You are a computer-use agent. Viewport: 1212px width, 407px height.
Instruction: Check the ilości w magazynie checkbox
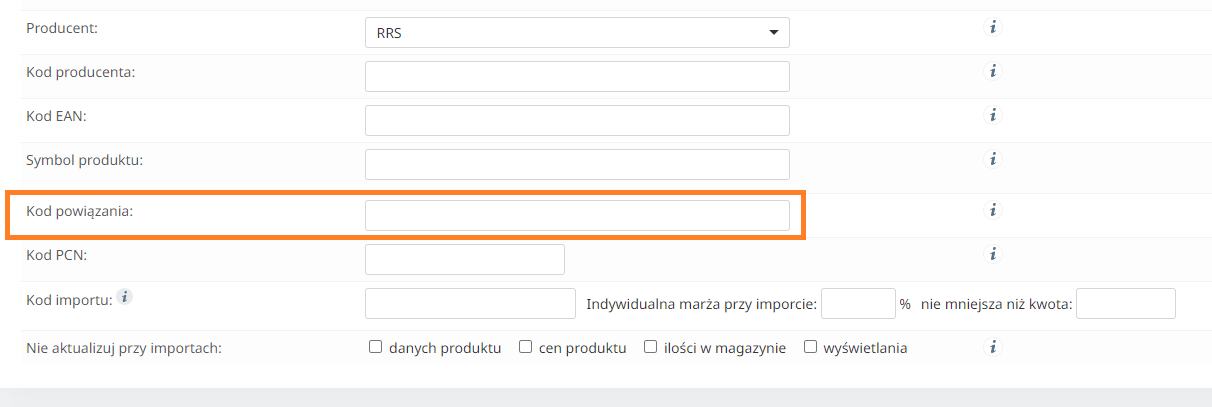point(650,348)
